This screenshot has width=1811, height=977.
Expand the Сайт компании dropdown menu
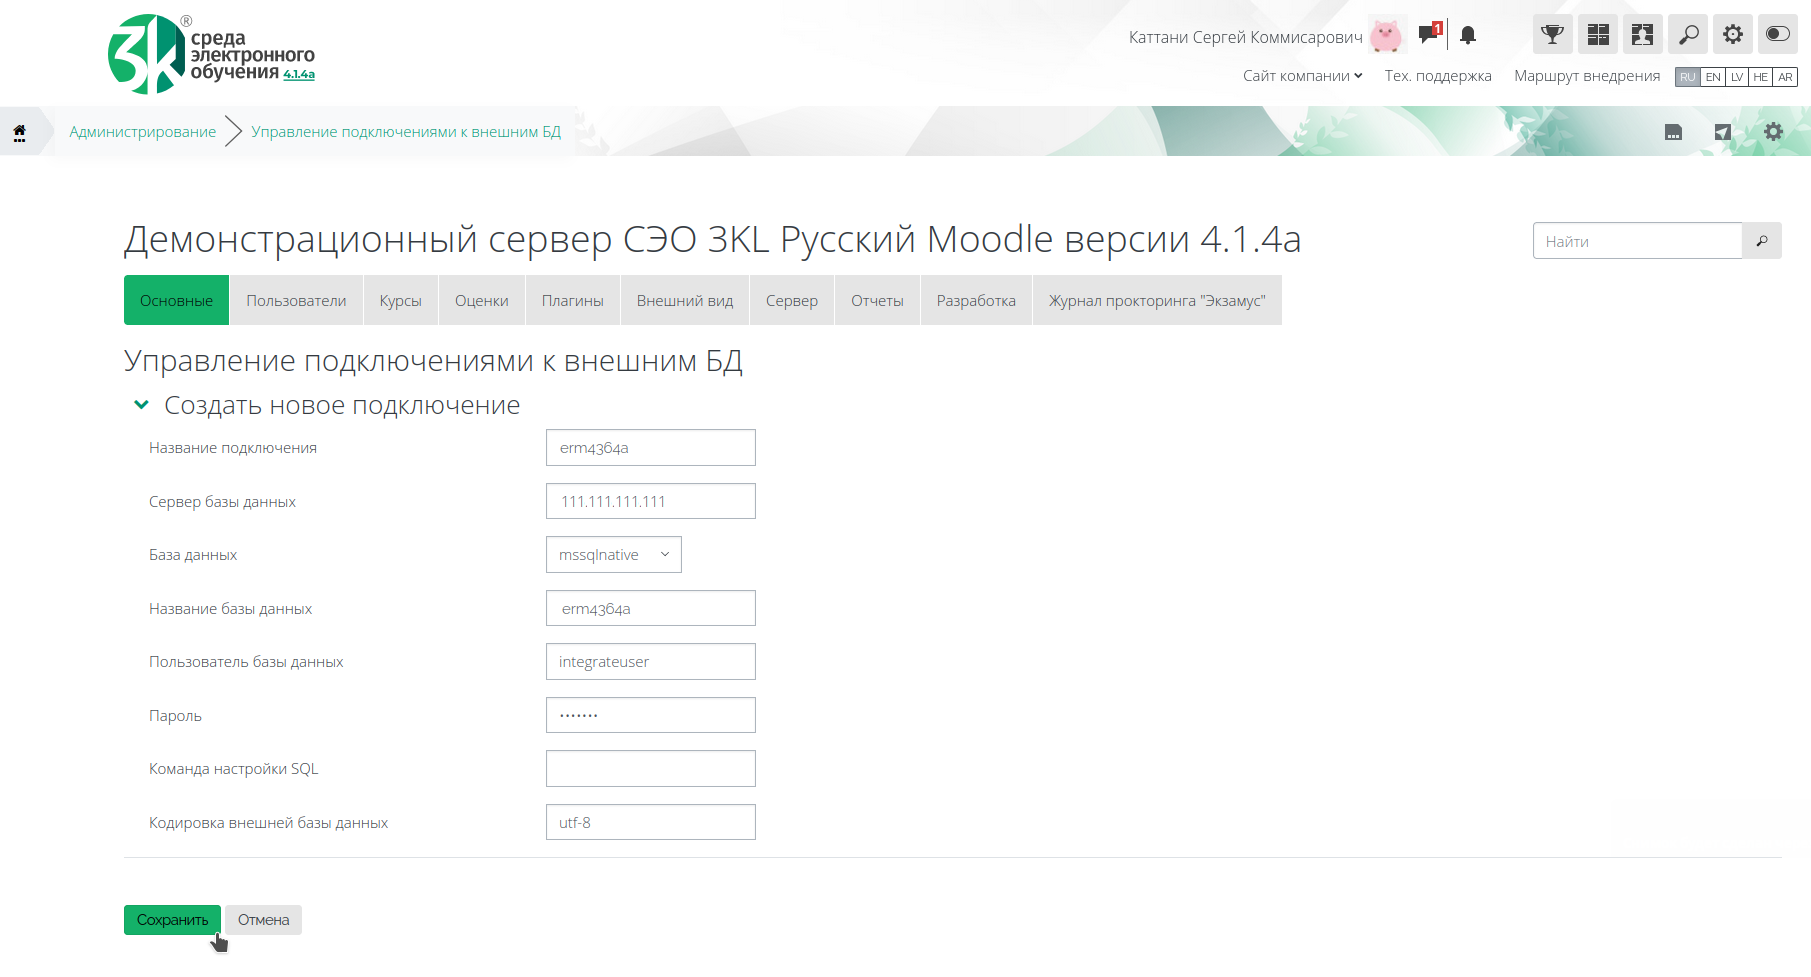1302,76
